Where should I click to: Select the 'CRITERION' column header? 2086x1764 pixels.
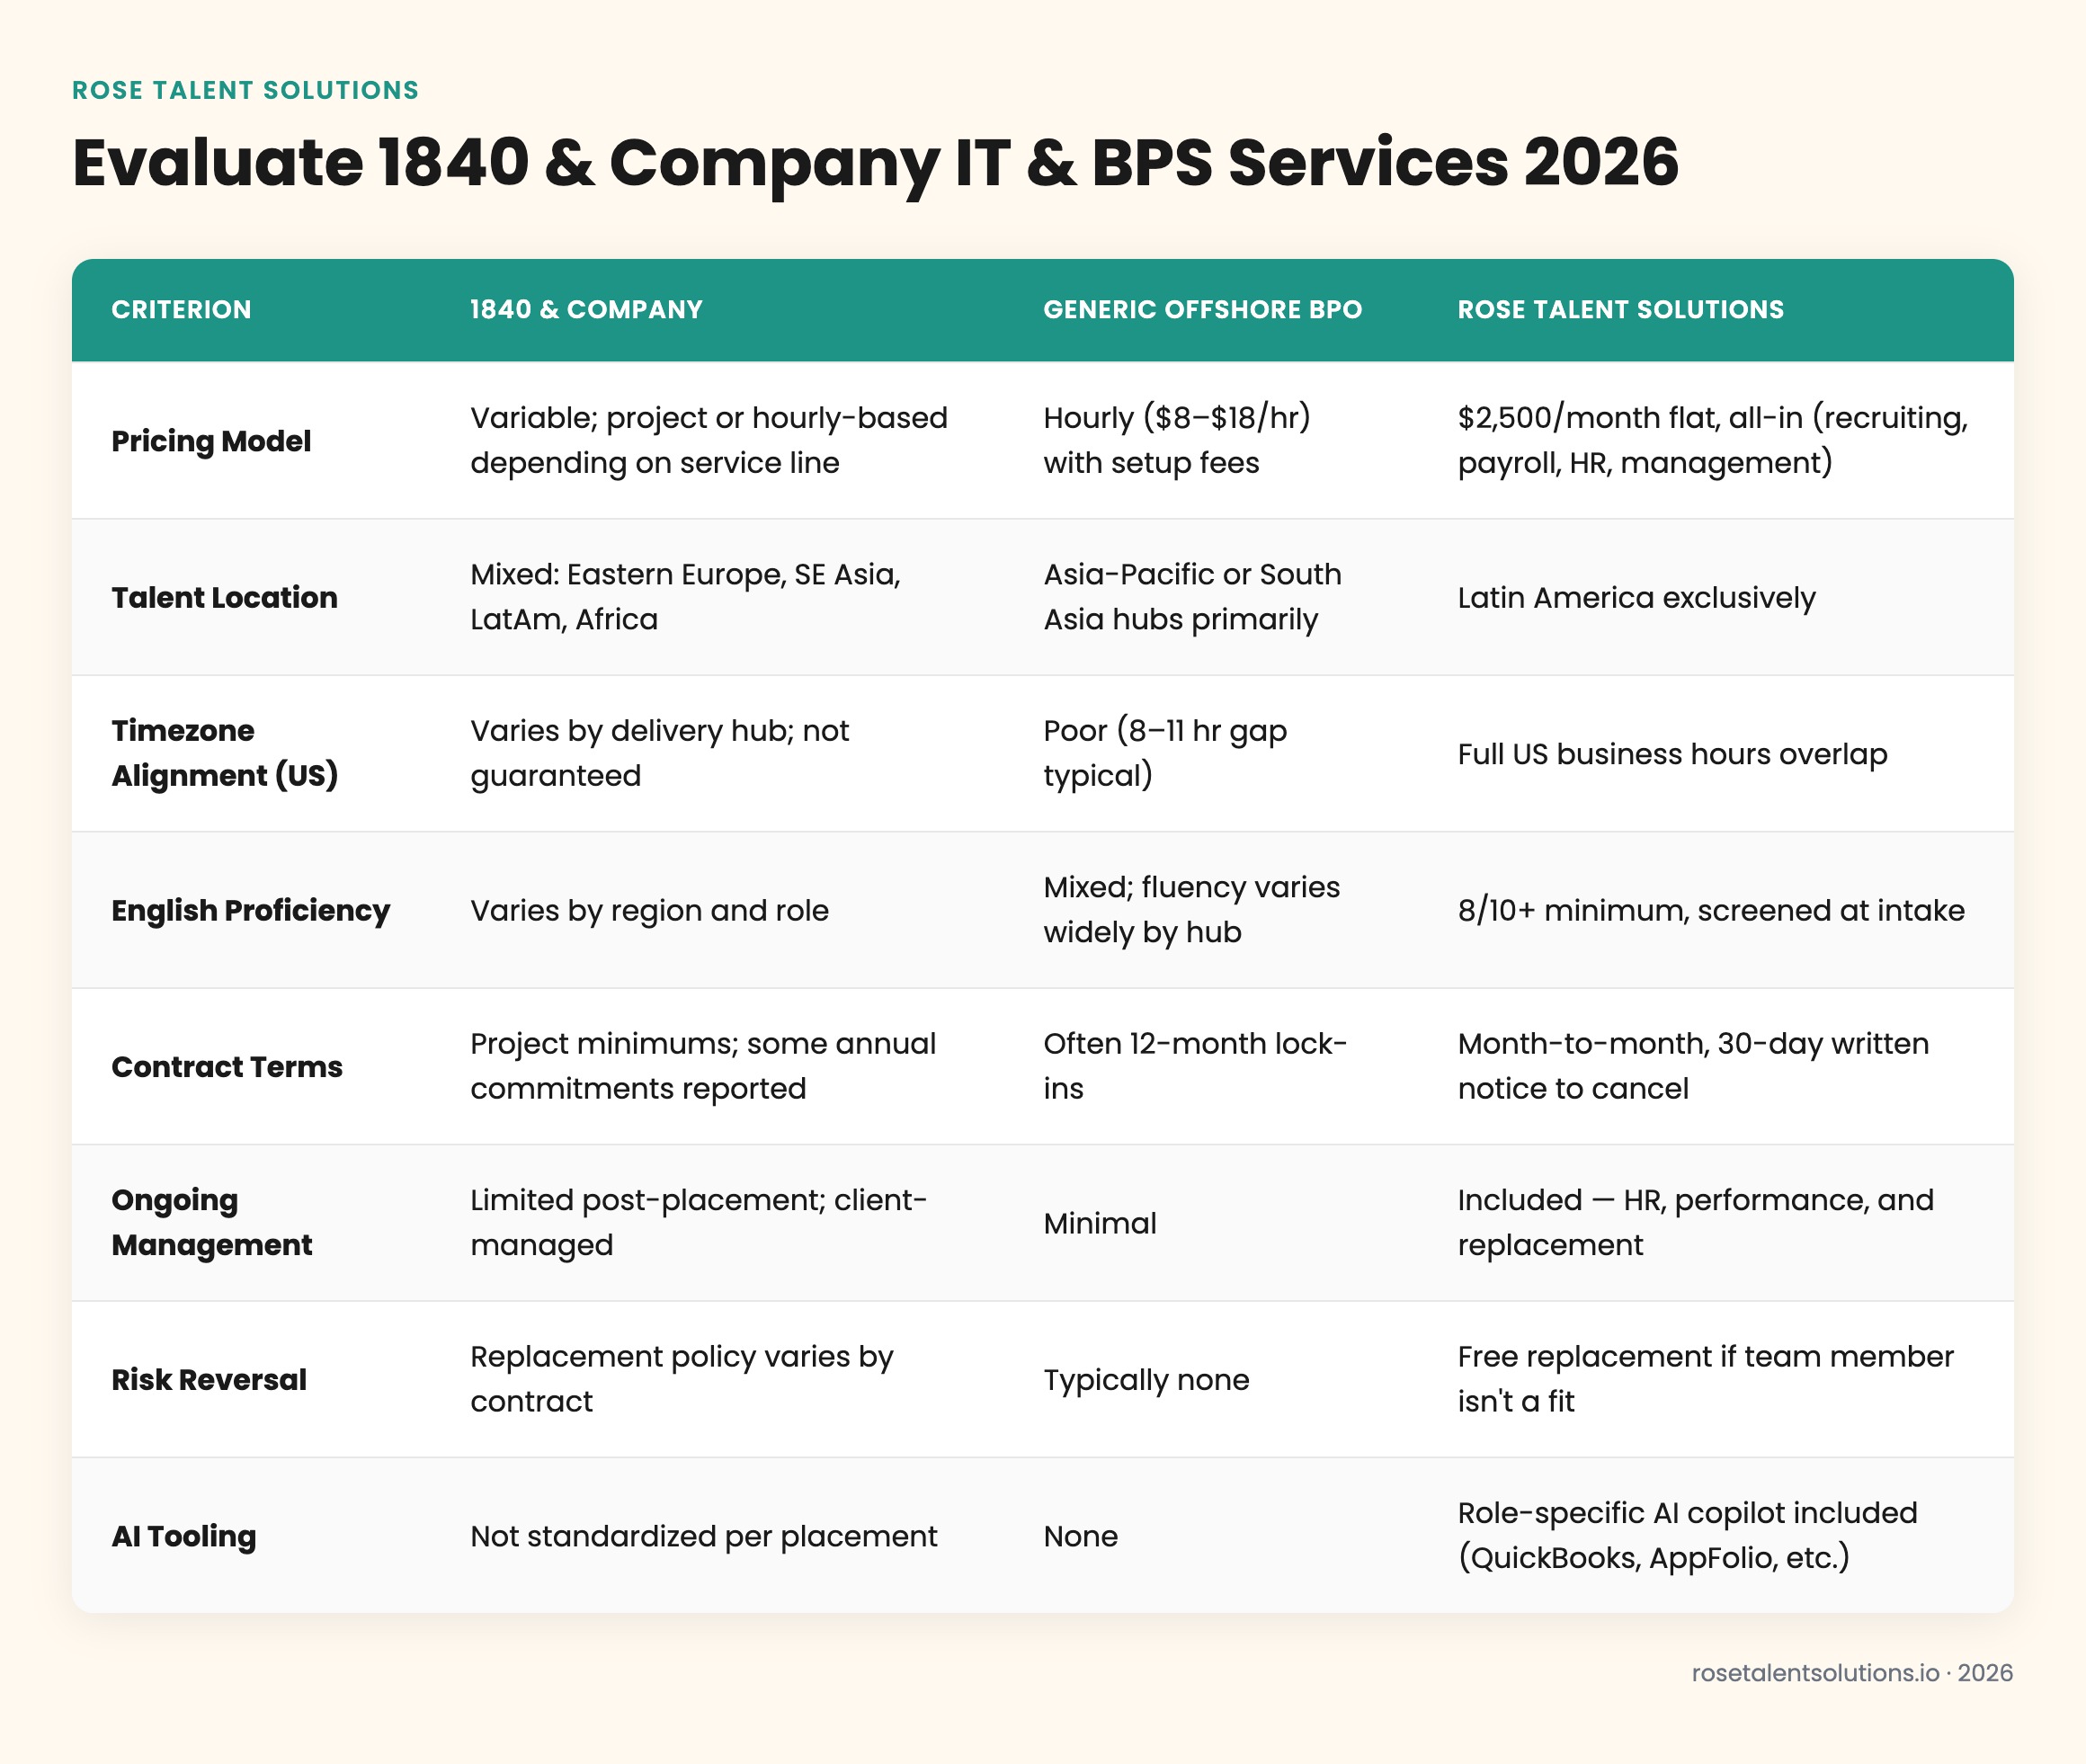(x=181, y=310)
